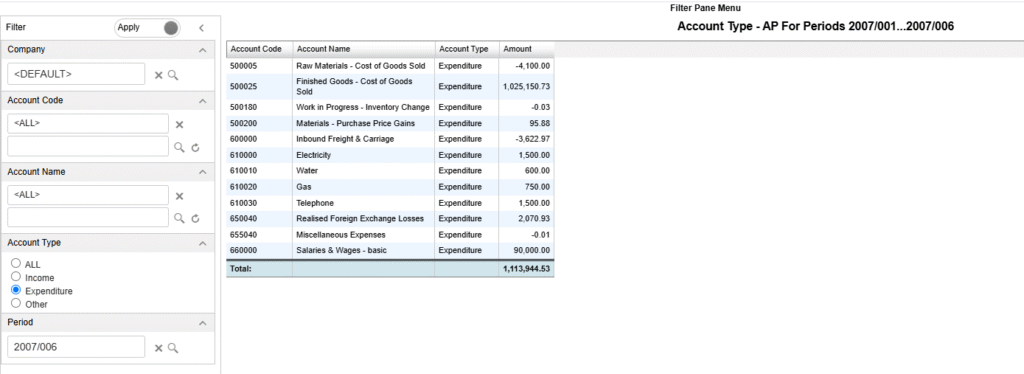1024x374 pixels.
Task: Clear the Company filter value
Action: 158,75
